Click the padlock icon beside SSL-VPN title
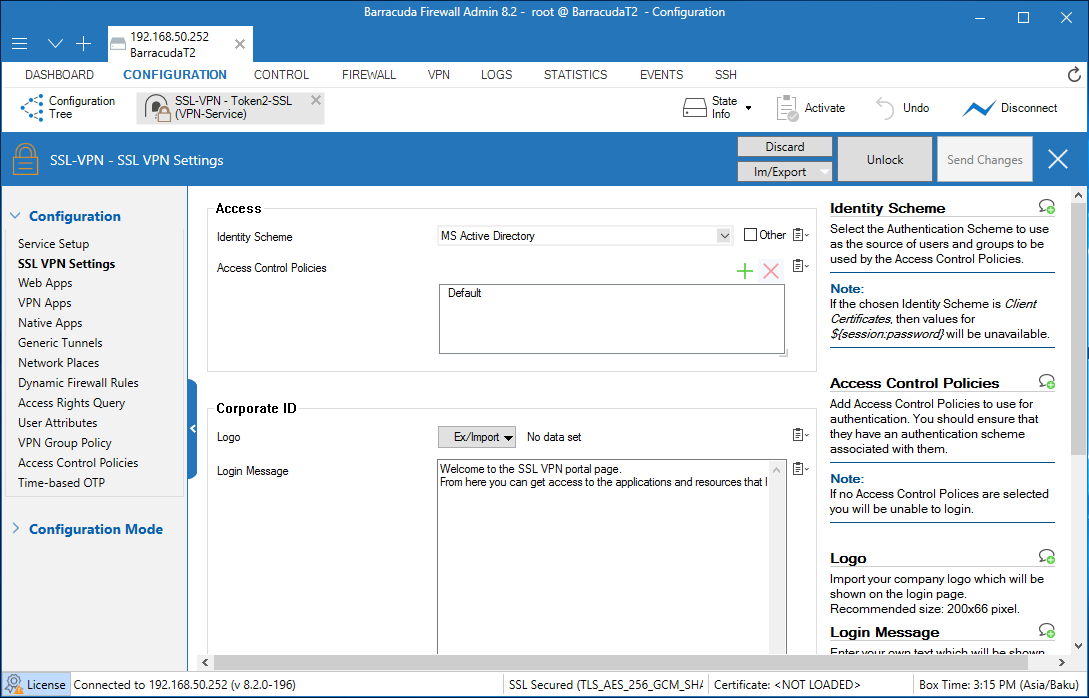The height and width of the screenshot is (698, 1089). coord(26,159)
